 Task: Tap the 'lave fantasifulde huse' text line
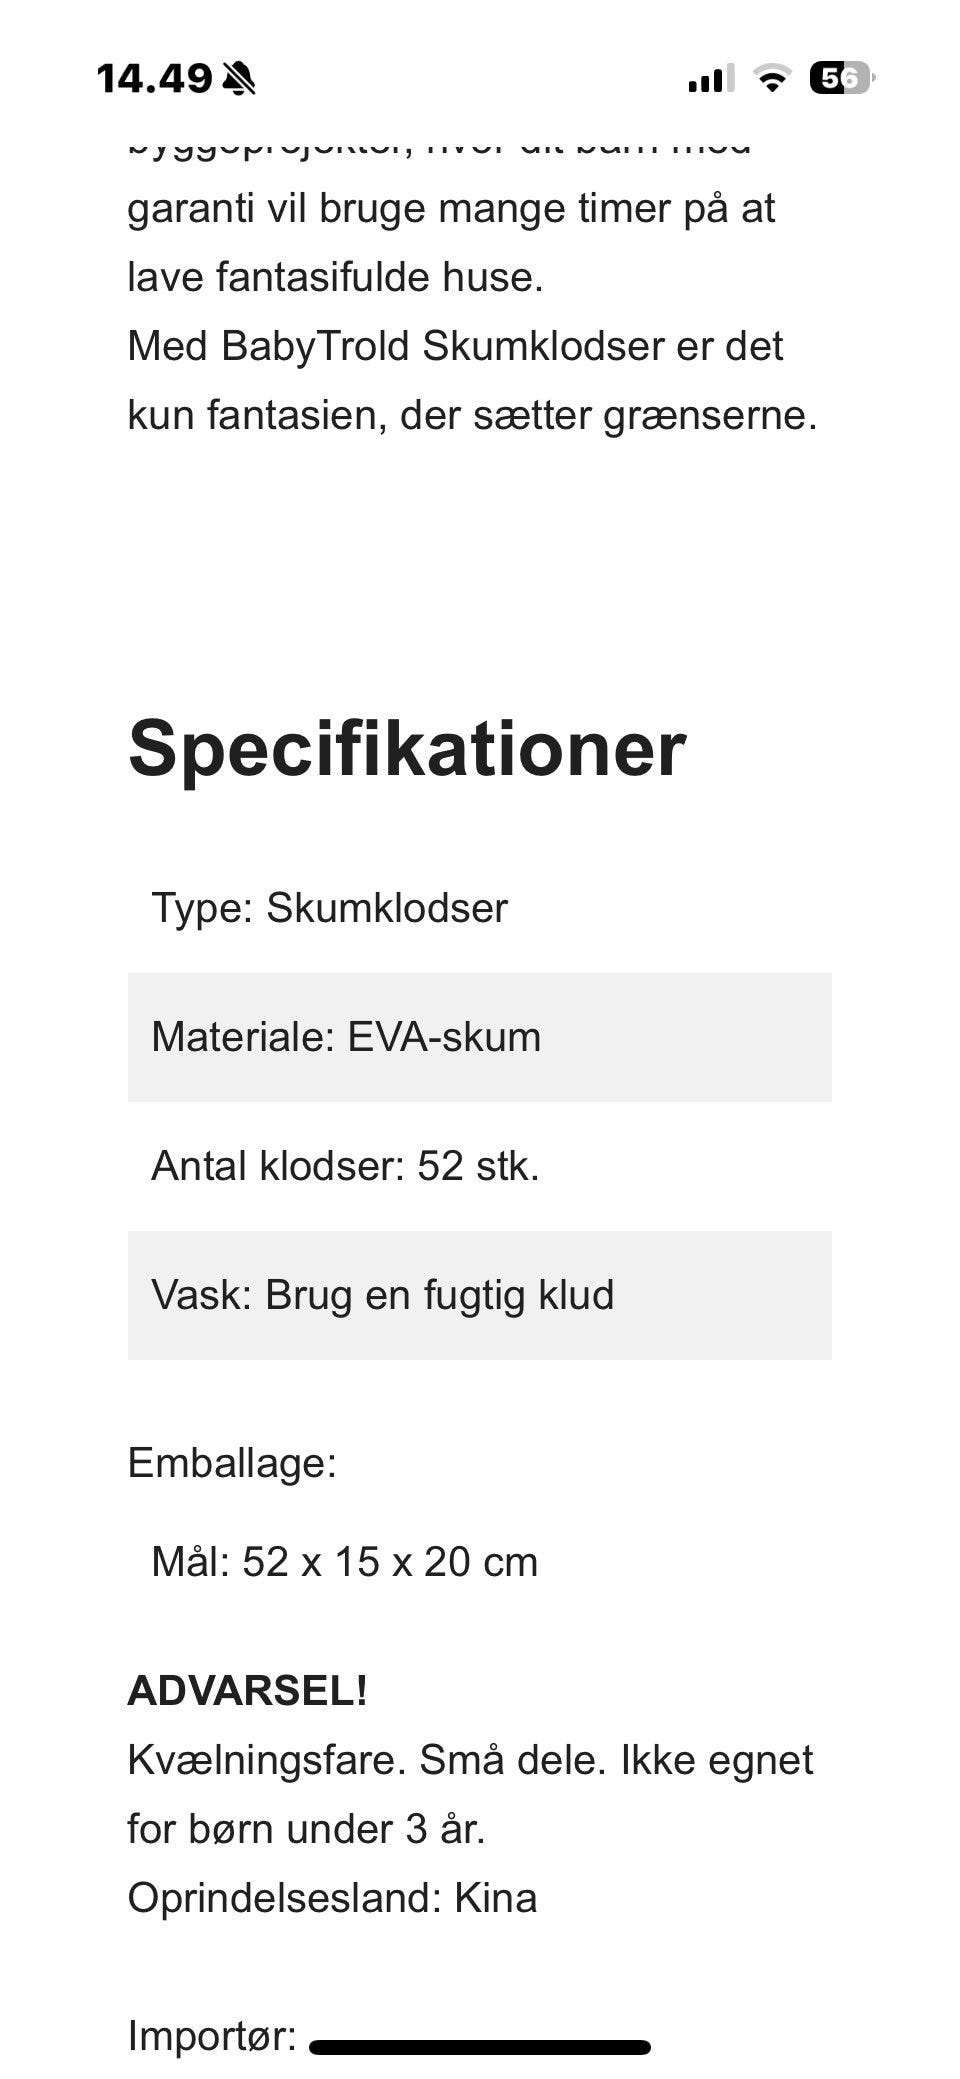click(335, 277)
